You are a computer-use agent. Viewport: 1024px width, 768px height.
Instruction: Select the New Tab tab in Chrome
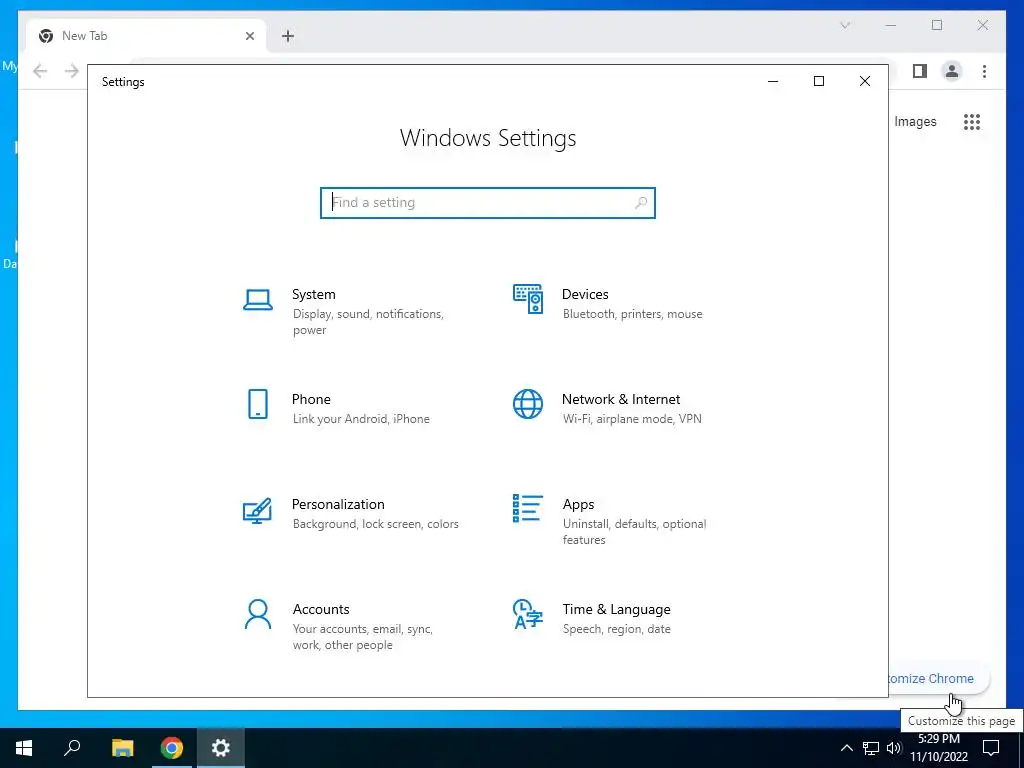146,36
